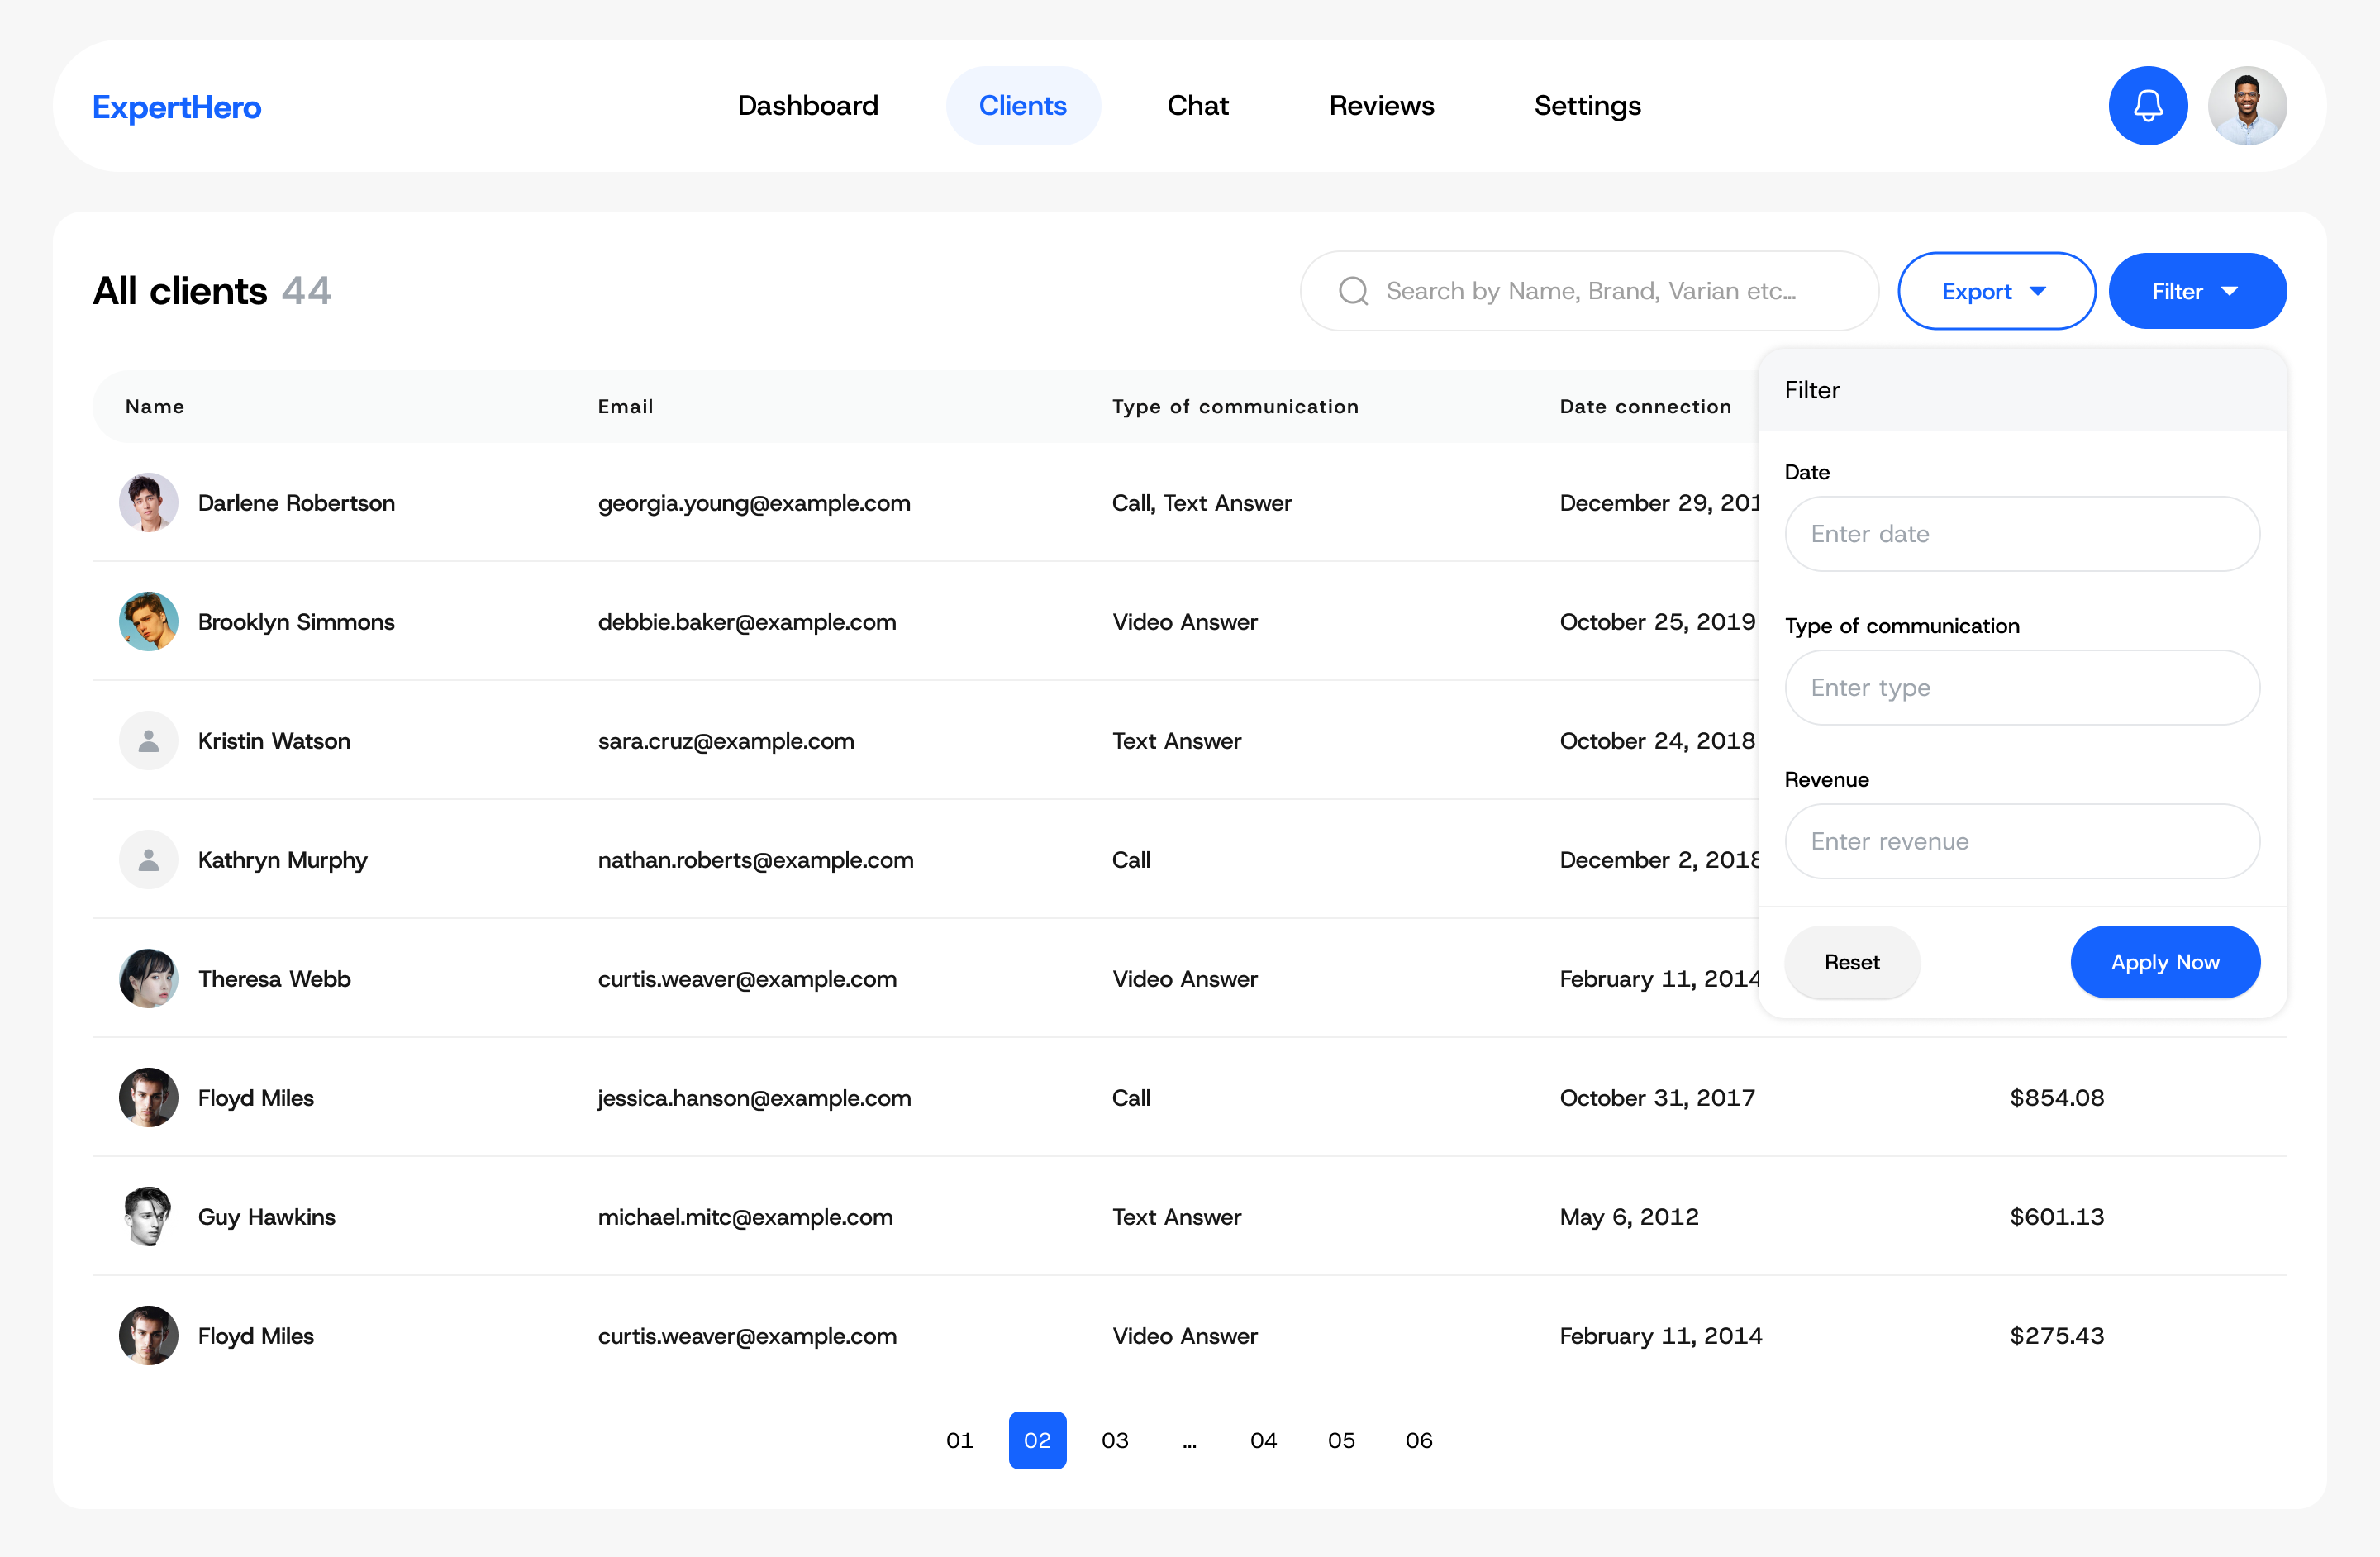
Task: Open Brooklyn Simmons' profile picture
Action: 148,621
